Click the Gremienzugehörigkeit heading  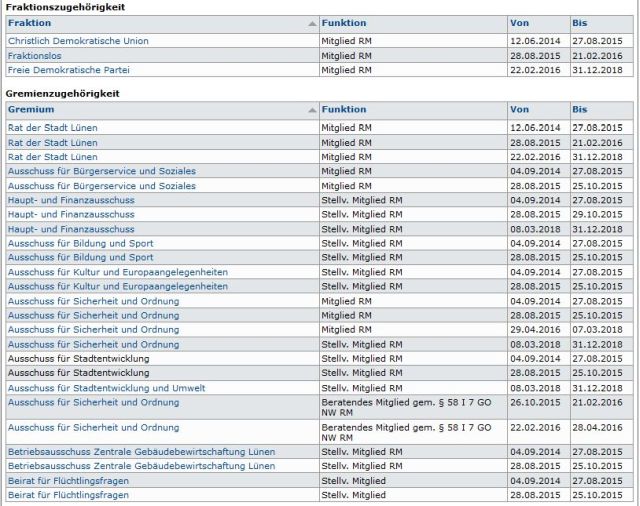pyautogui.click(x=62, y=93)
